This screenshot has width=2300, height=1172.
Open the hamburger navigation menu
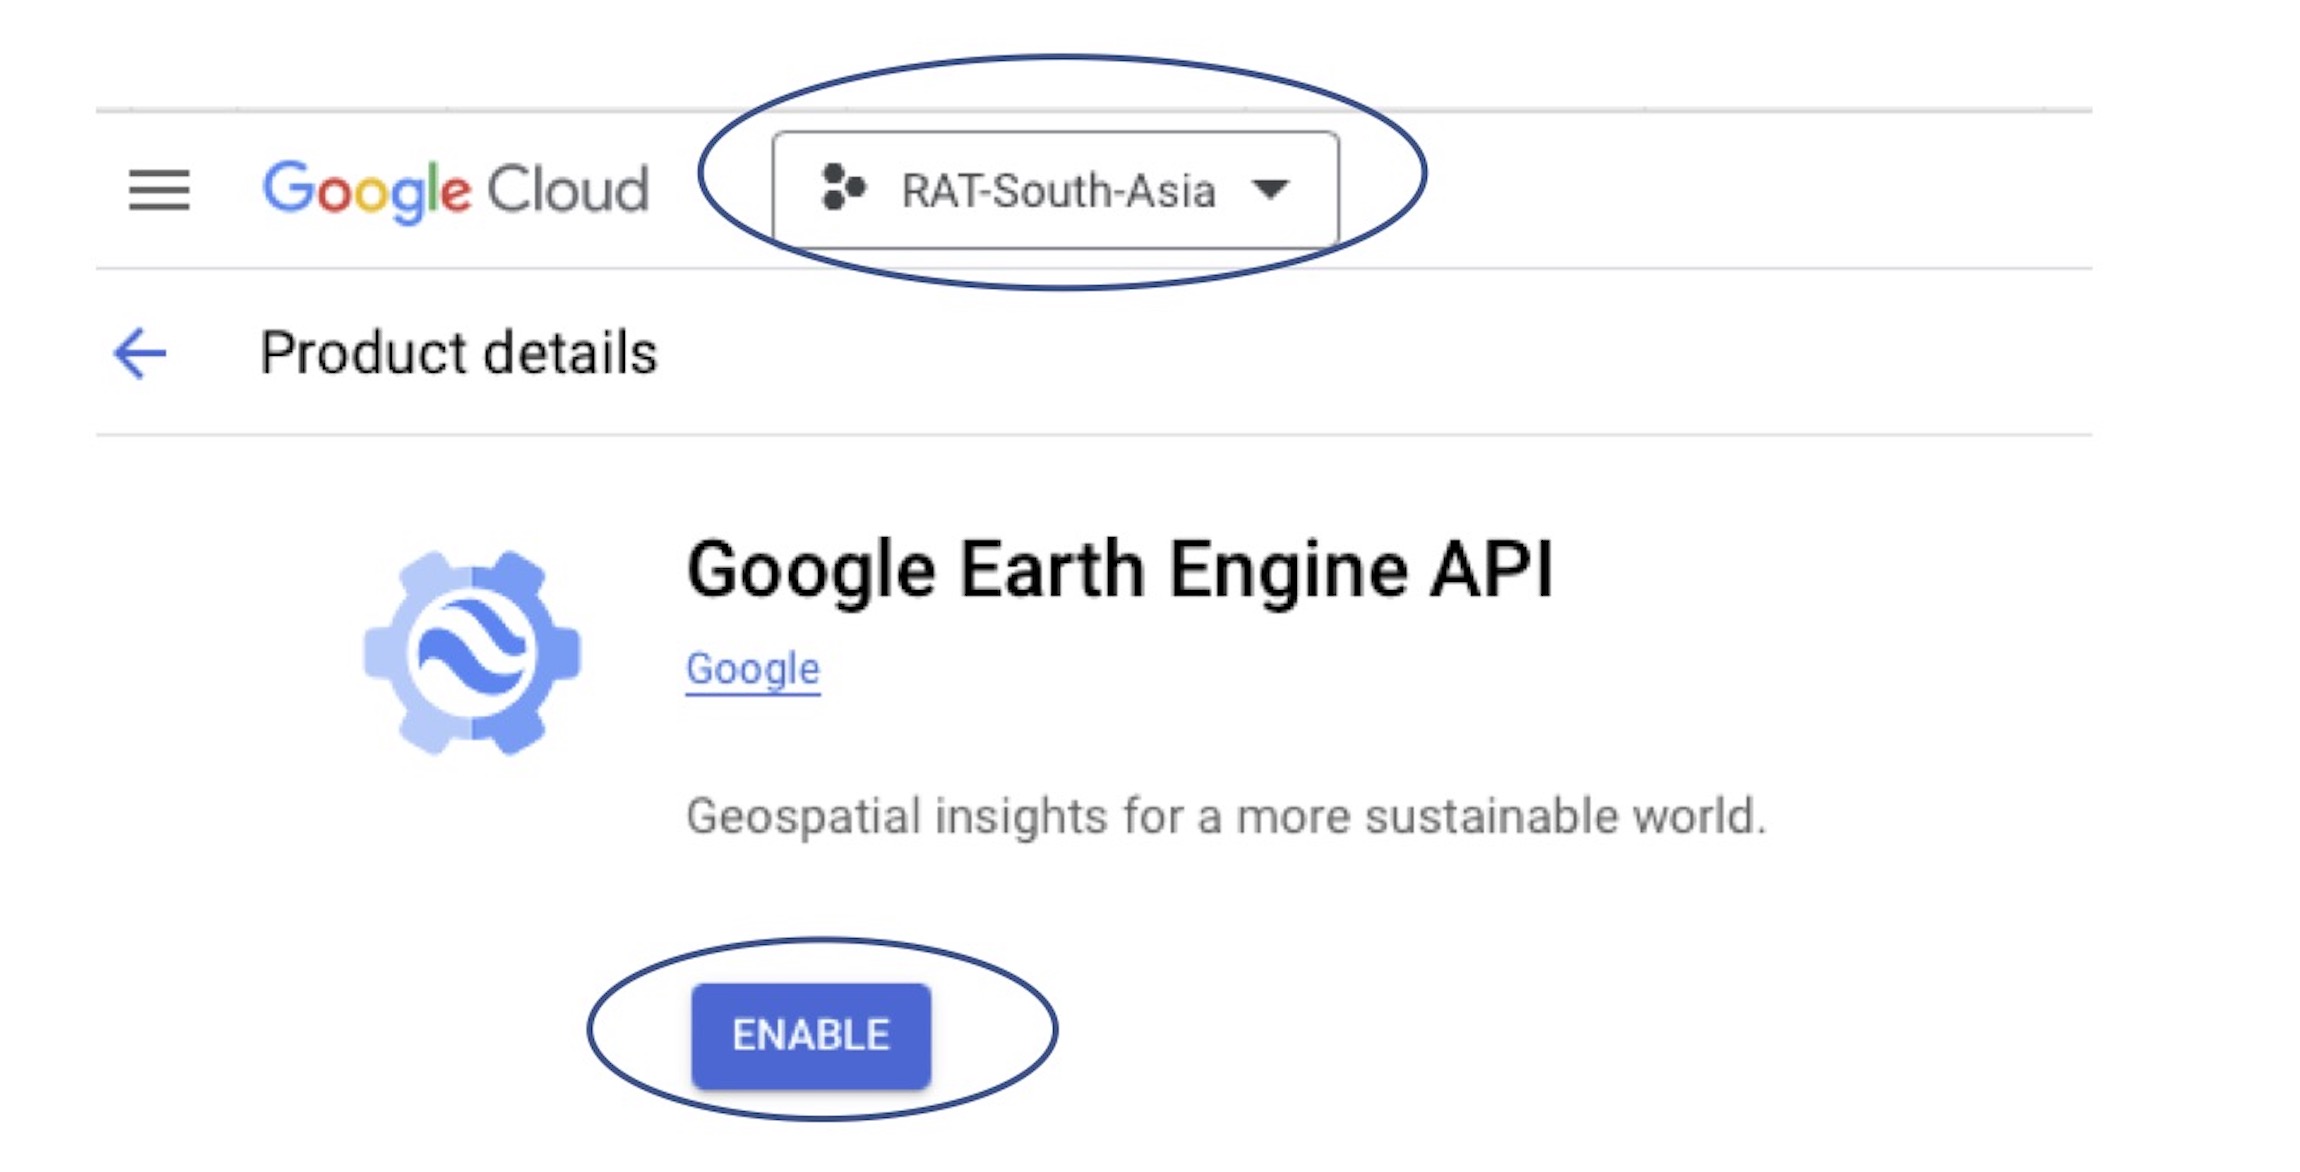(159, 190)
